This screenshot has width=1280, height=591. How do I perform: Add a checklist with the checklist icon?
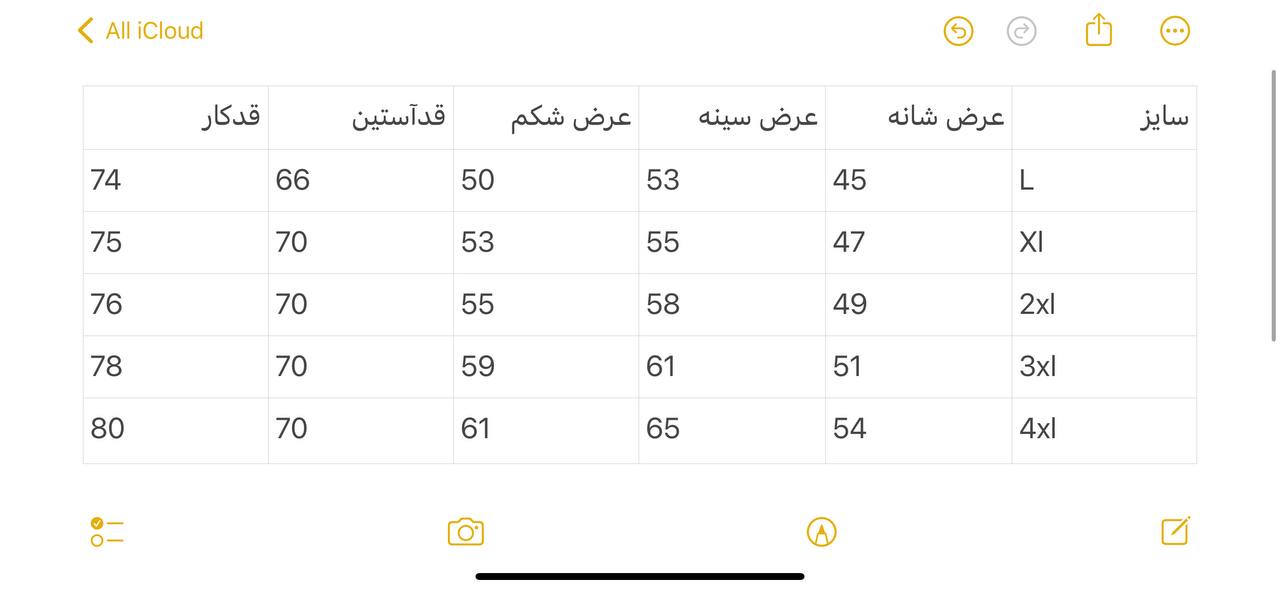point(107,532)
